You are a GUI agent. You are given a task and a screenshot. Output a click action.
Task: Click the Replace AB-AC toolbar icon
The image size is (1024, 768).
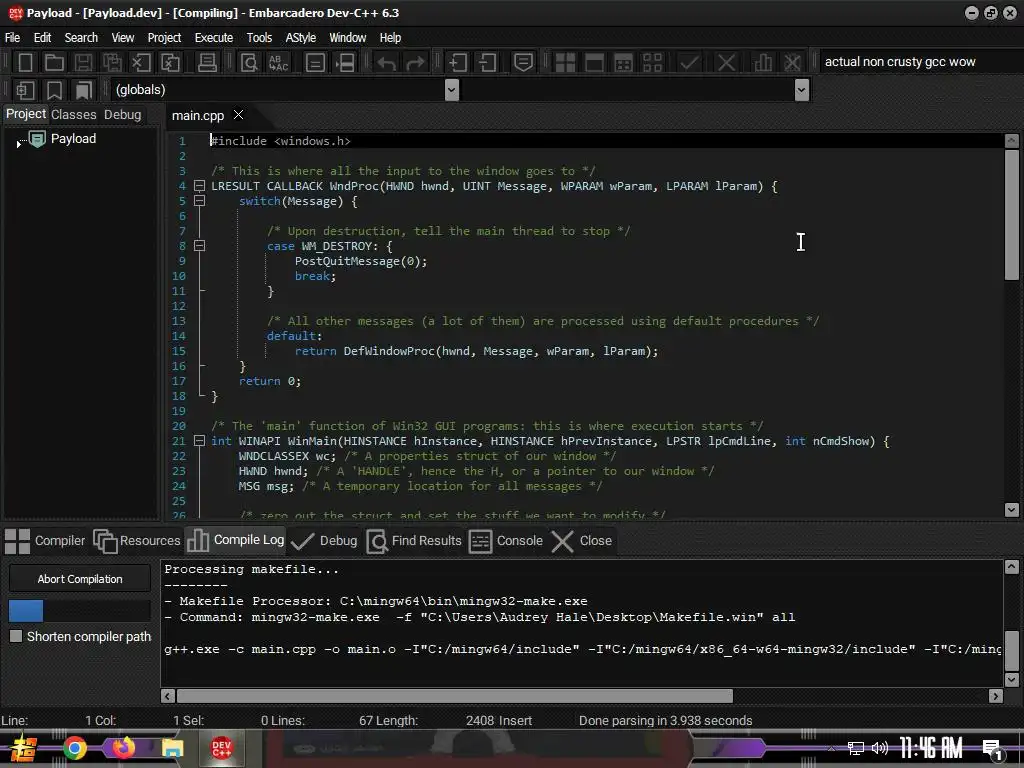click(x=279, y=62)
